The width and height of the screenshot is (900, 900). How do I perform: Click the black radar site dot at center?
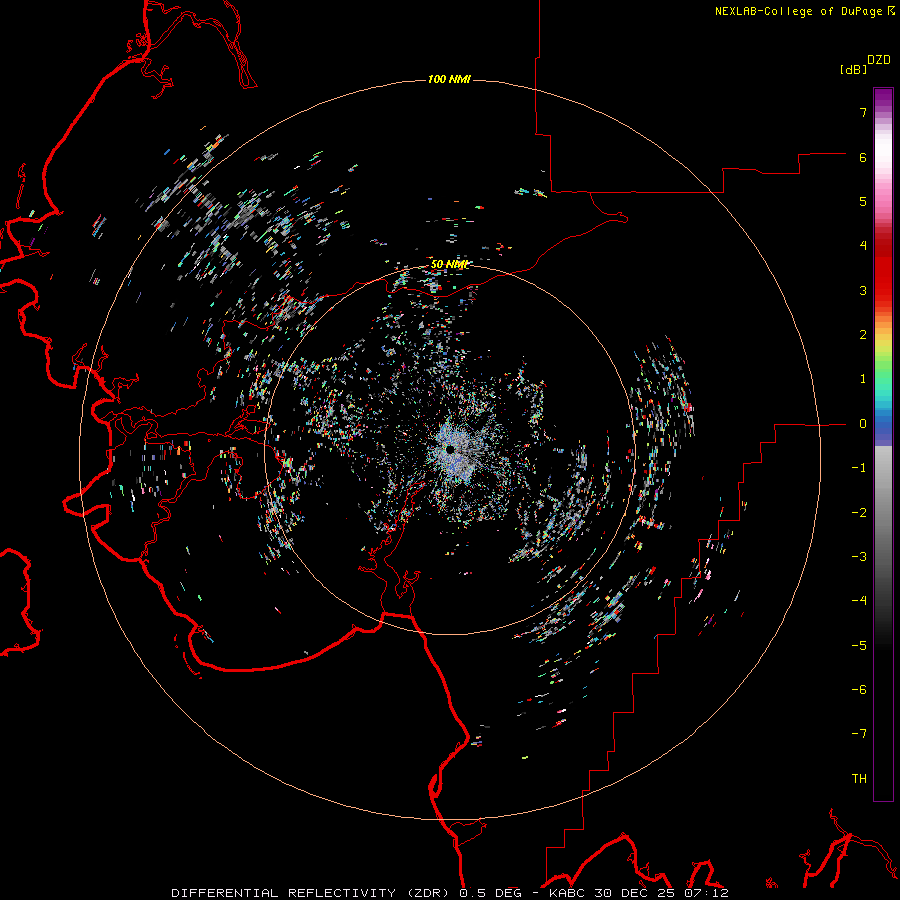tap(450, 449)
